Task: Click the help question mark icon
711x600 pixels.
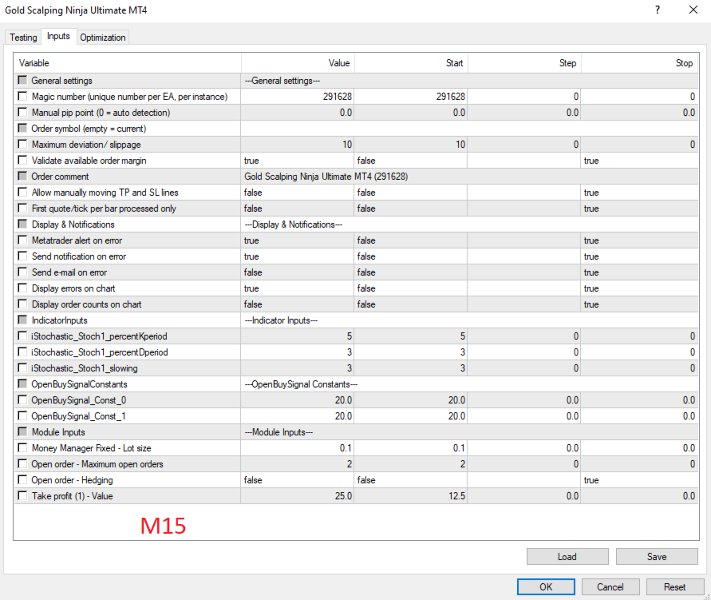Action: tap(657, 10)
